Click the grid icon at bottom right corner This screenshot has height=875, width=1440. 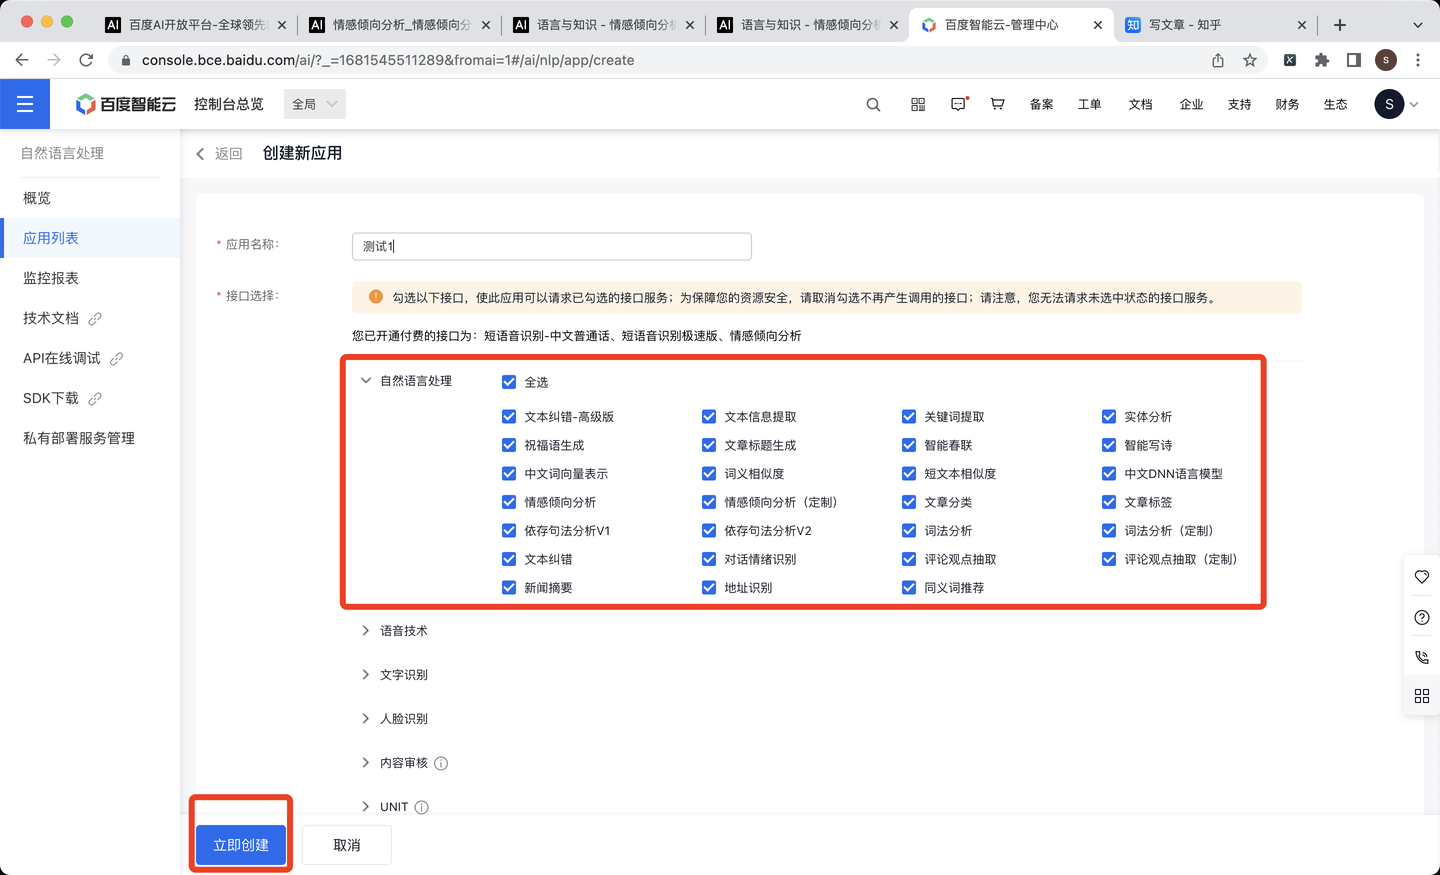1421,696
